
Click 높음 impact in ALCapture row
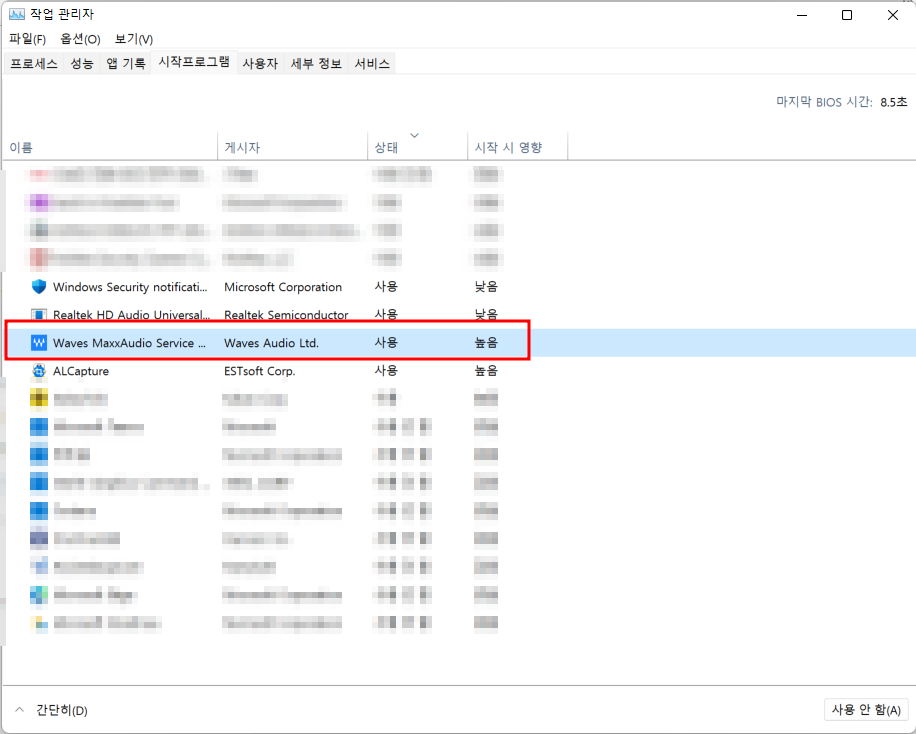[486, 371]
